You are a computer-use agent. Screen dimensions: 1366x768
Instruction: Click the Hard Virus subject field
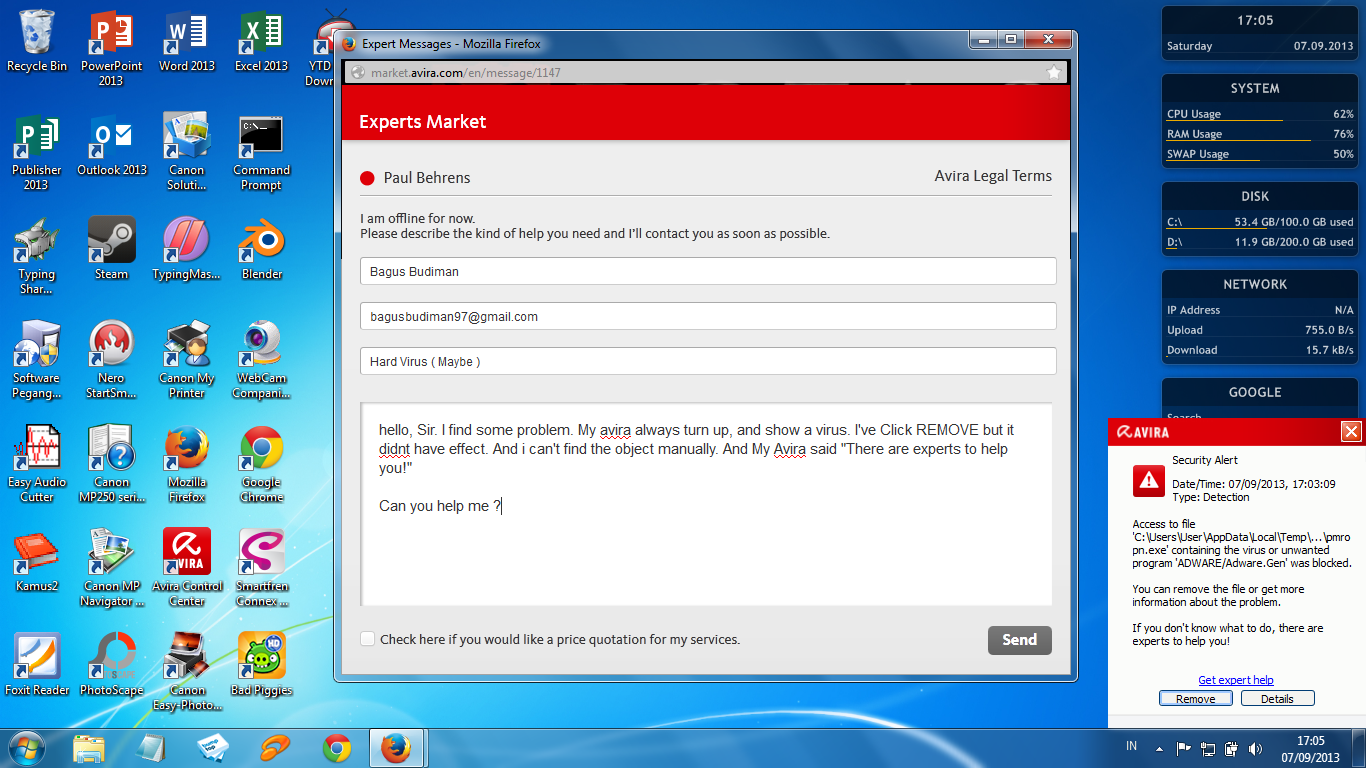[x=708, y=361]
